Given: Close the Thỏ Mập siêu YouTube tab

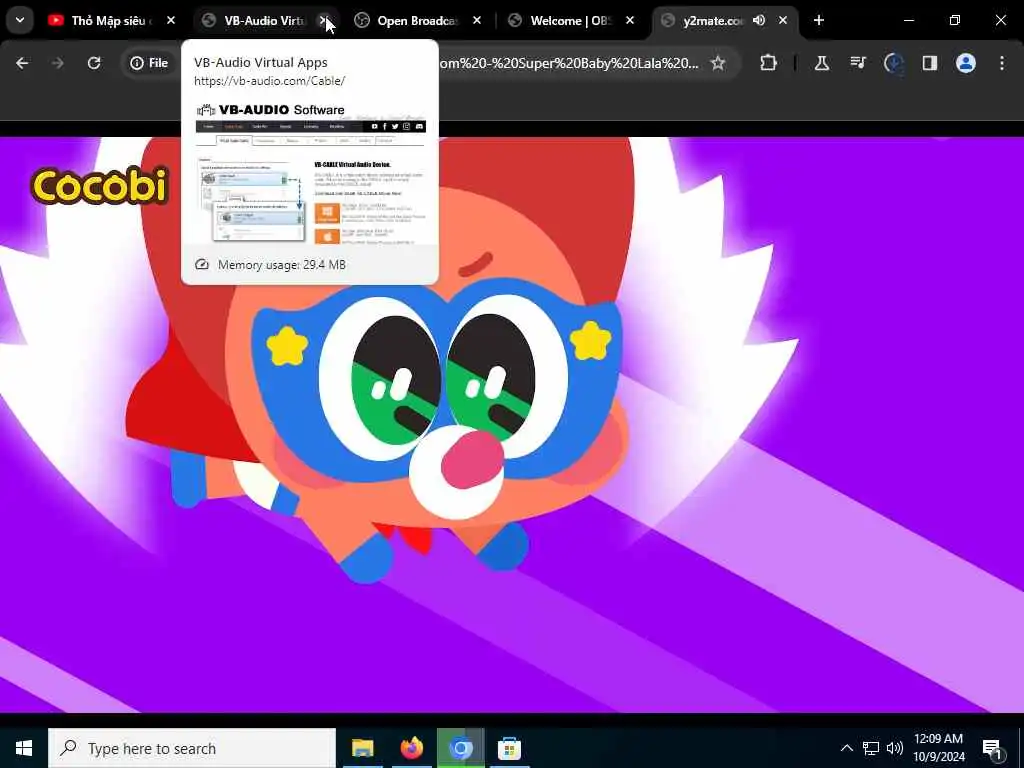Looking at the screenshot, I should pos(170,21).
